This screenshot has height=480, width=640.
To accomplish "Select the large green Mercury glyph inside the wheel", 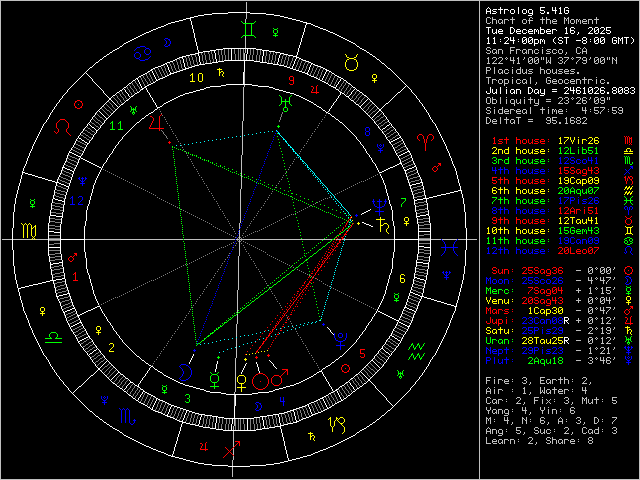I will pos(215,379).
